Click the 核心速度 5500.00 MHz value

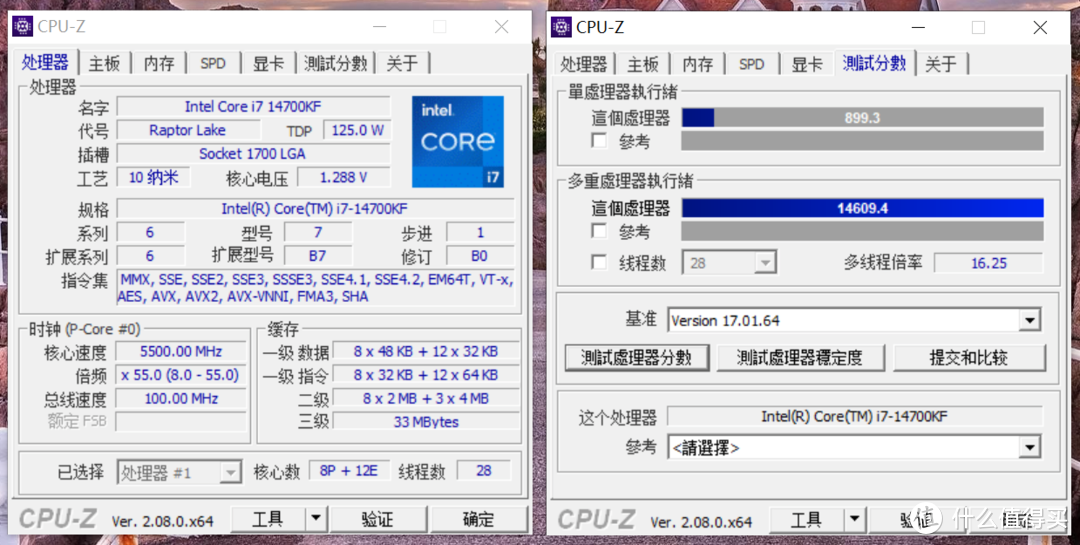pyautogui.click(x=181, y=351)
